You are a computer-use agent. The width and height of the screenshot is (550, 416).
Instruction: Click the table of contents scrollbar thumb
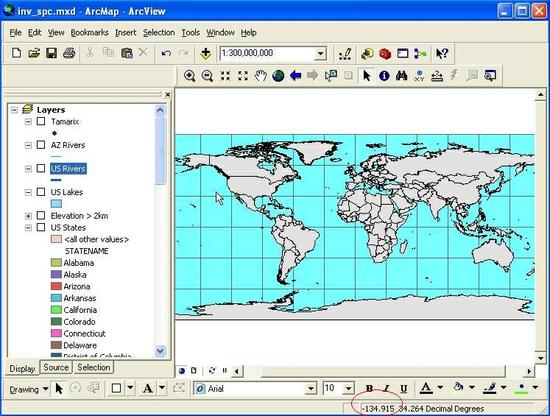coord(160,151)
